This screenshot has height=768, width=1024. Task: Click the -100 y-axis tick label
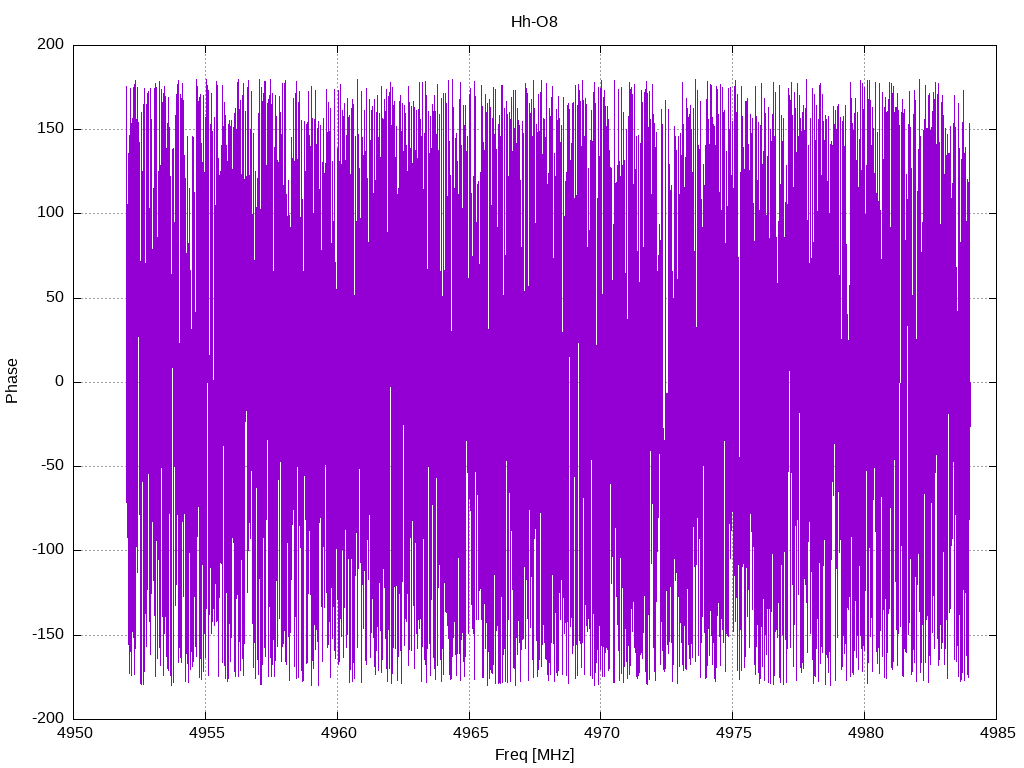click(x=48, y=550)
